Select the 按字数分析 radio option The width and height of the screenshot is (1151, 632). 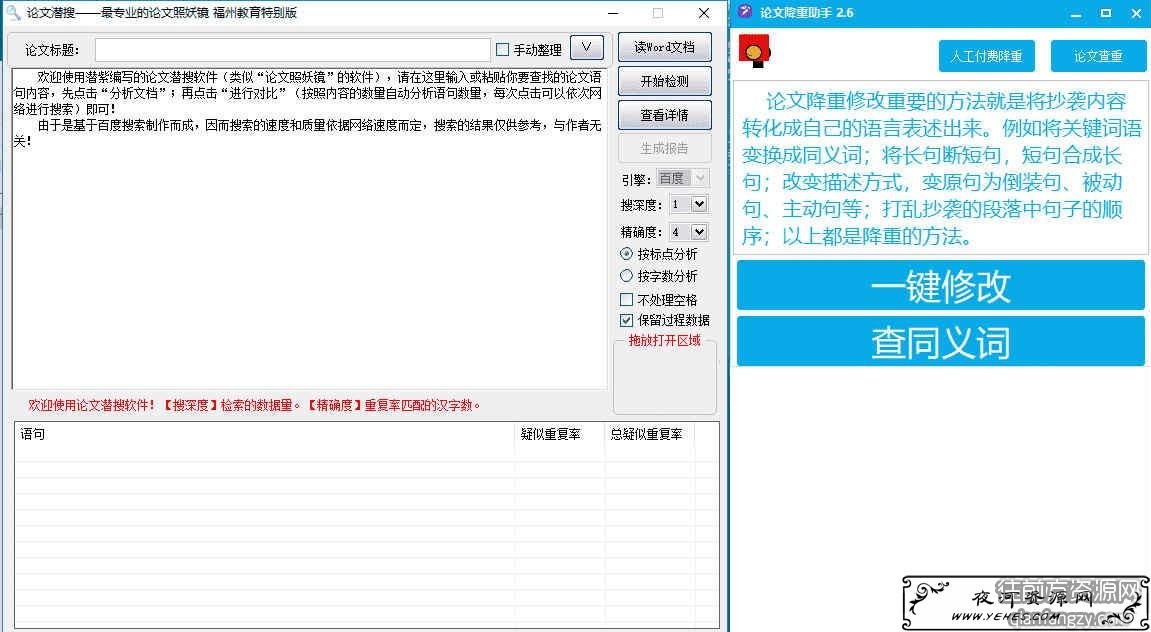(x=626, y=276)
